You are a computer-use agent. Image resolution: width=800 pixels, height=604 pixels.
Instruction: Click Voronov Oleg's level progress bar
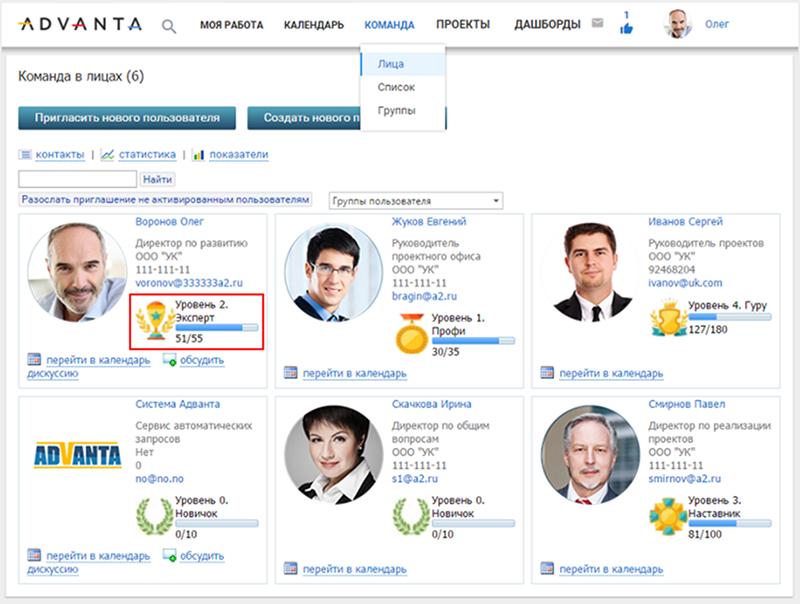216,327
